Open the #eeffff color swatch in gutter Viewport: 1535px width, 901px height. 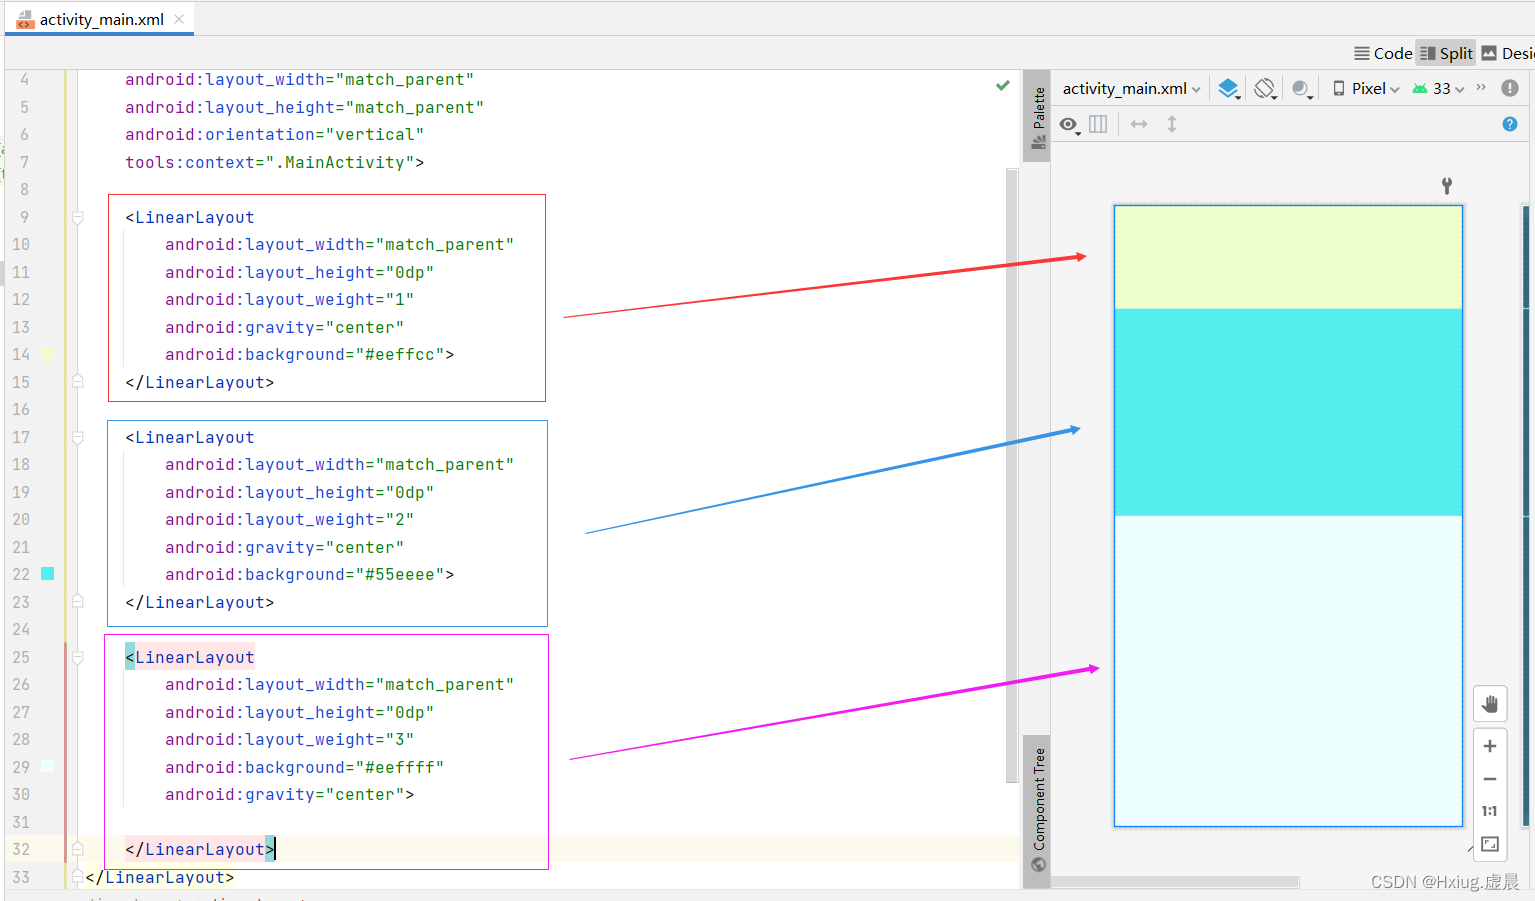[x=47, y=767]
